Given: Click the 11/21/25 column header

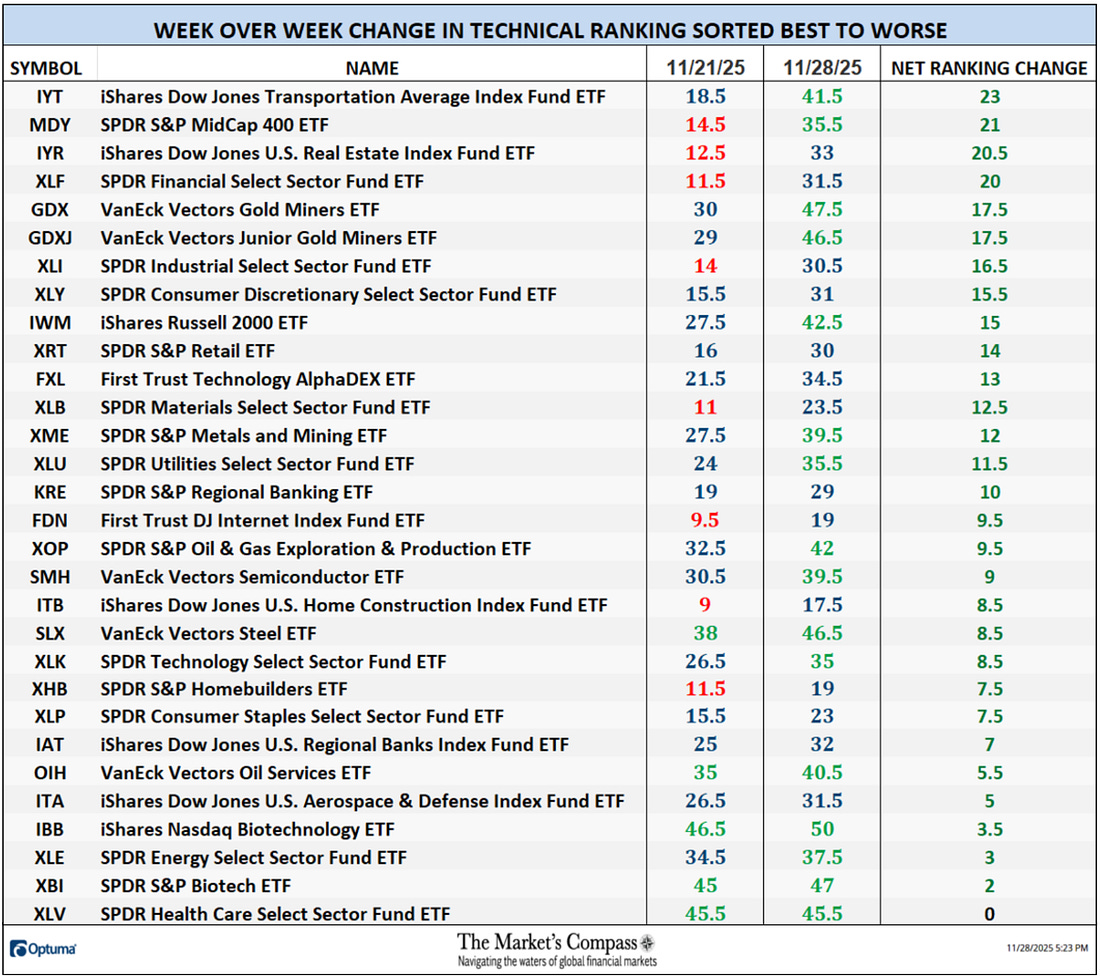Looking at the screenshot, I should (x=705, y=67).
